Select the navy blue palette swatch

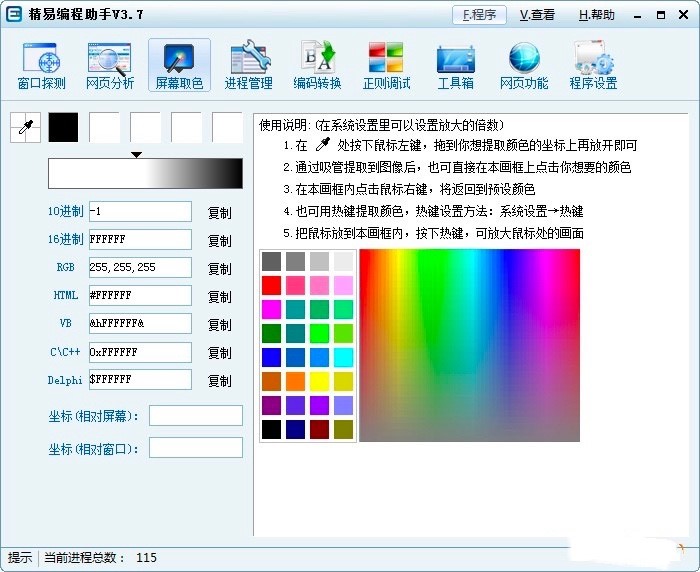296,430
